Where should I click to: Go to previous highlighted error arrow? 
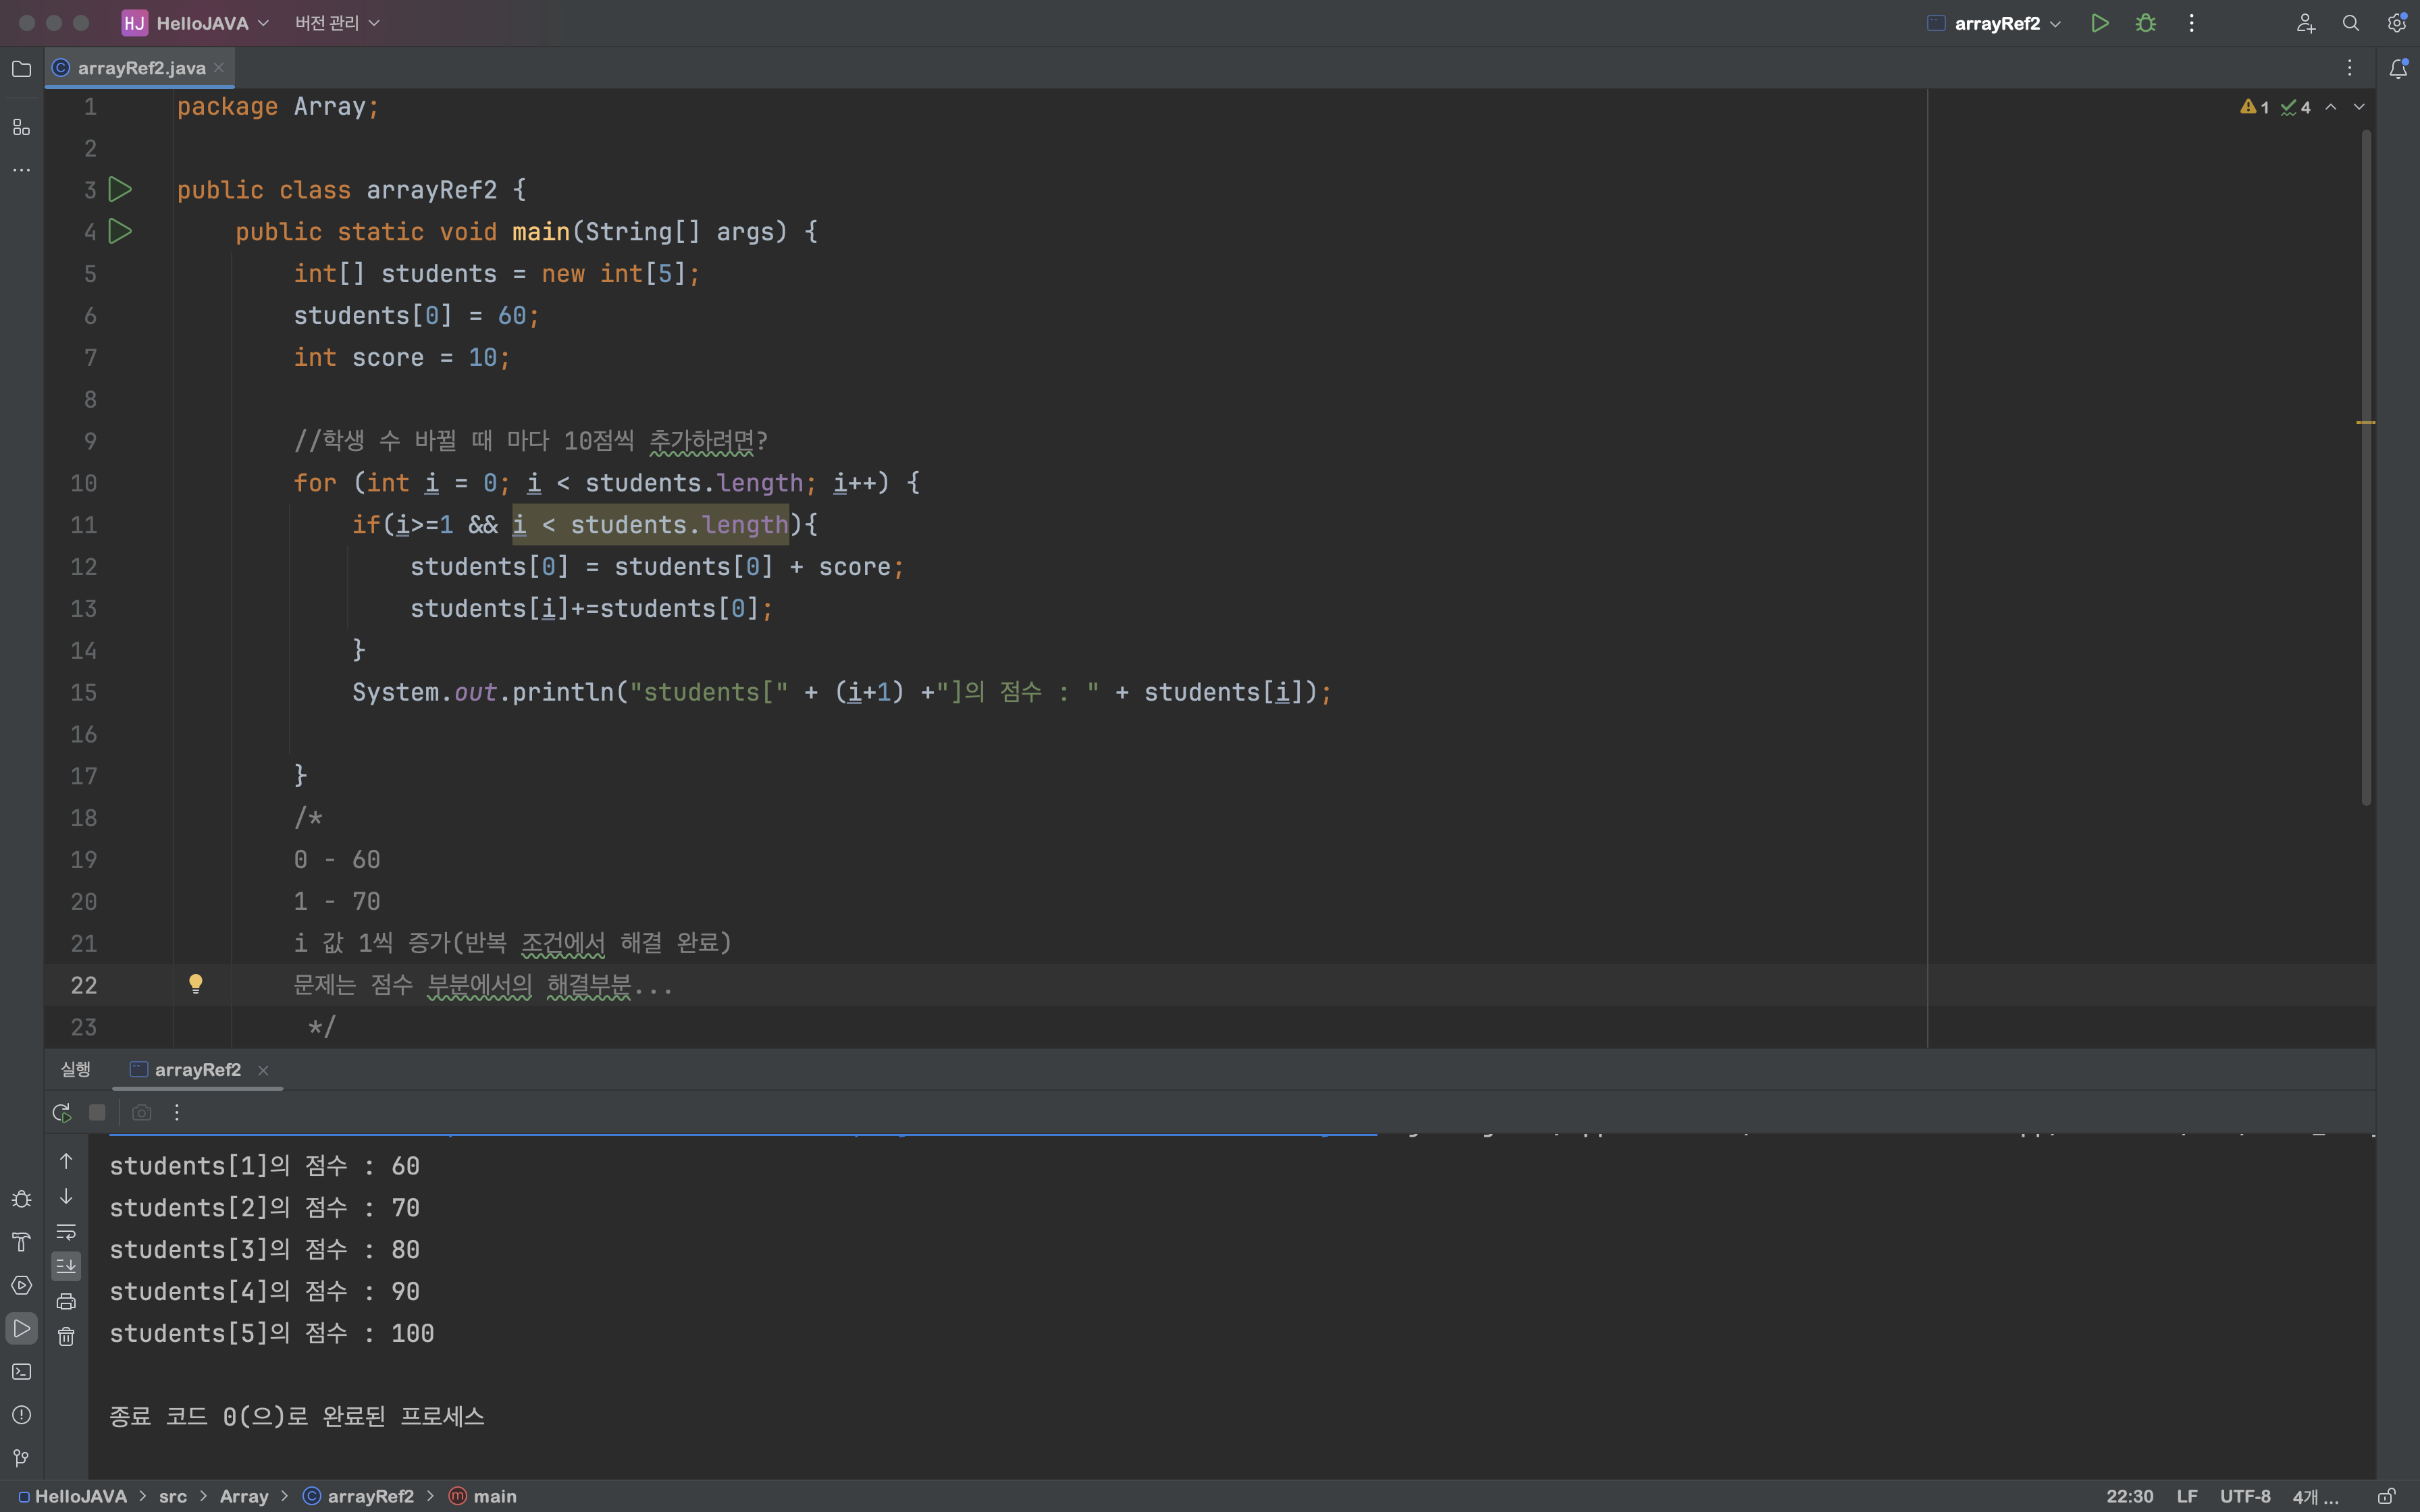(x=2331, y=106)
